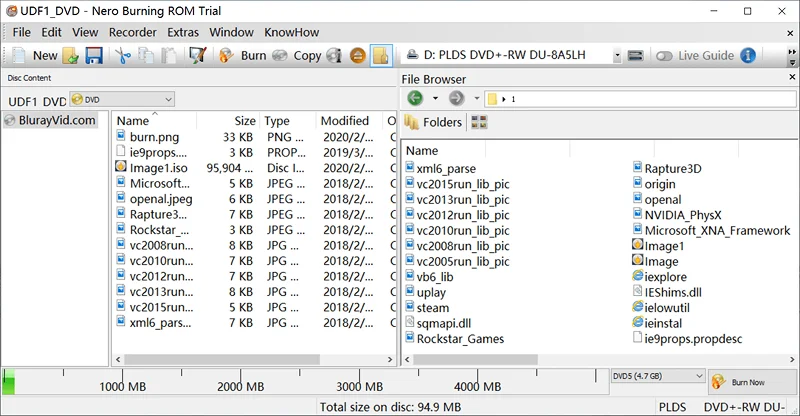Open the Back history dropdown arrow
The image size is (800, 416).
[x=435, y=98]
